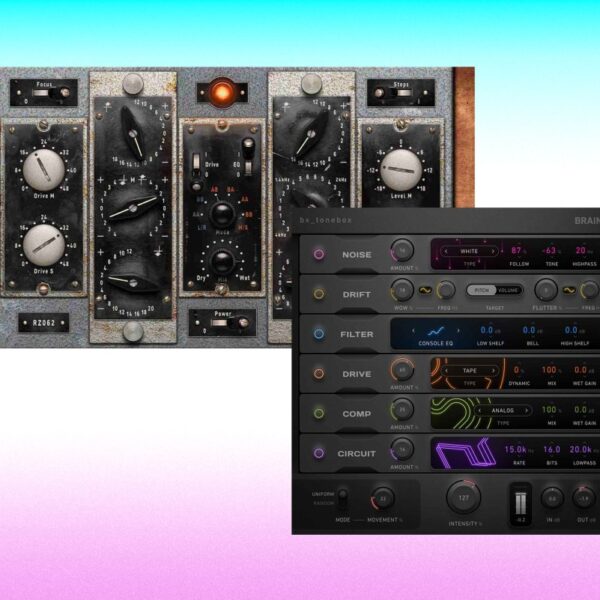This screenshot has width=600, height=600.
Task: Flip the Uniform/Random mode switch
Action: (343, 498)
